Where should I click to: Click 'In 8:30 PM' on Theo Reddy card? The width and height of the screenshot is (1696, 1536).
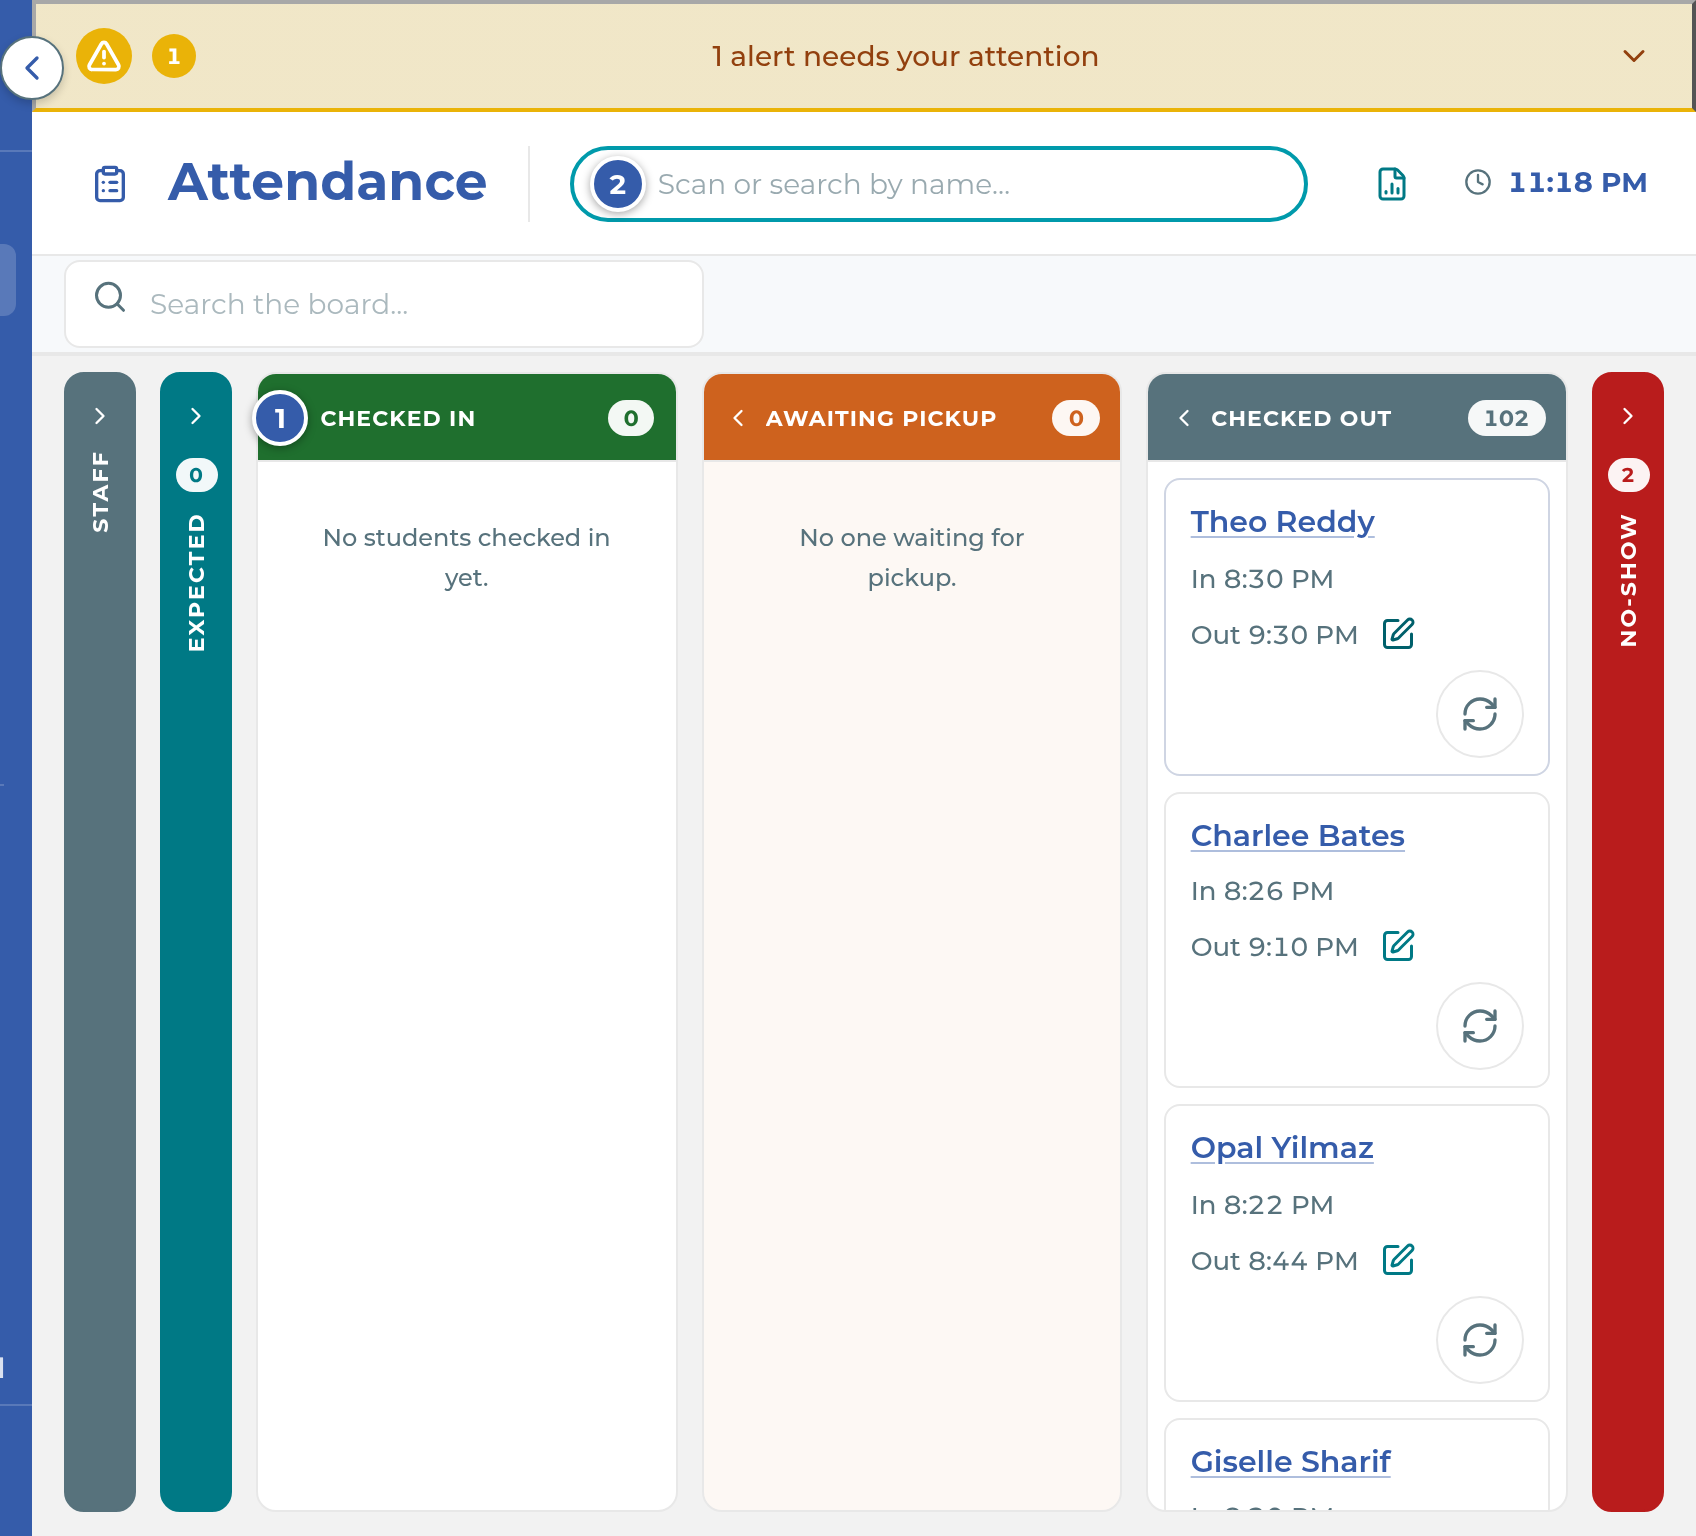point(1262,579)
